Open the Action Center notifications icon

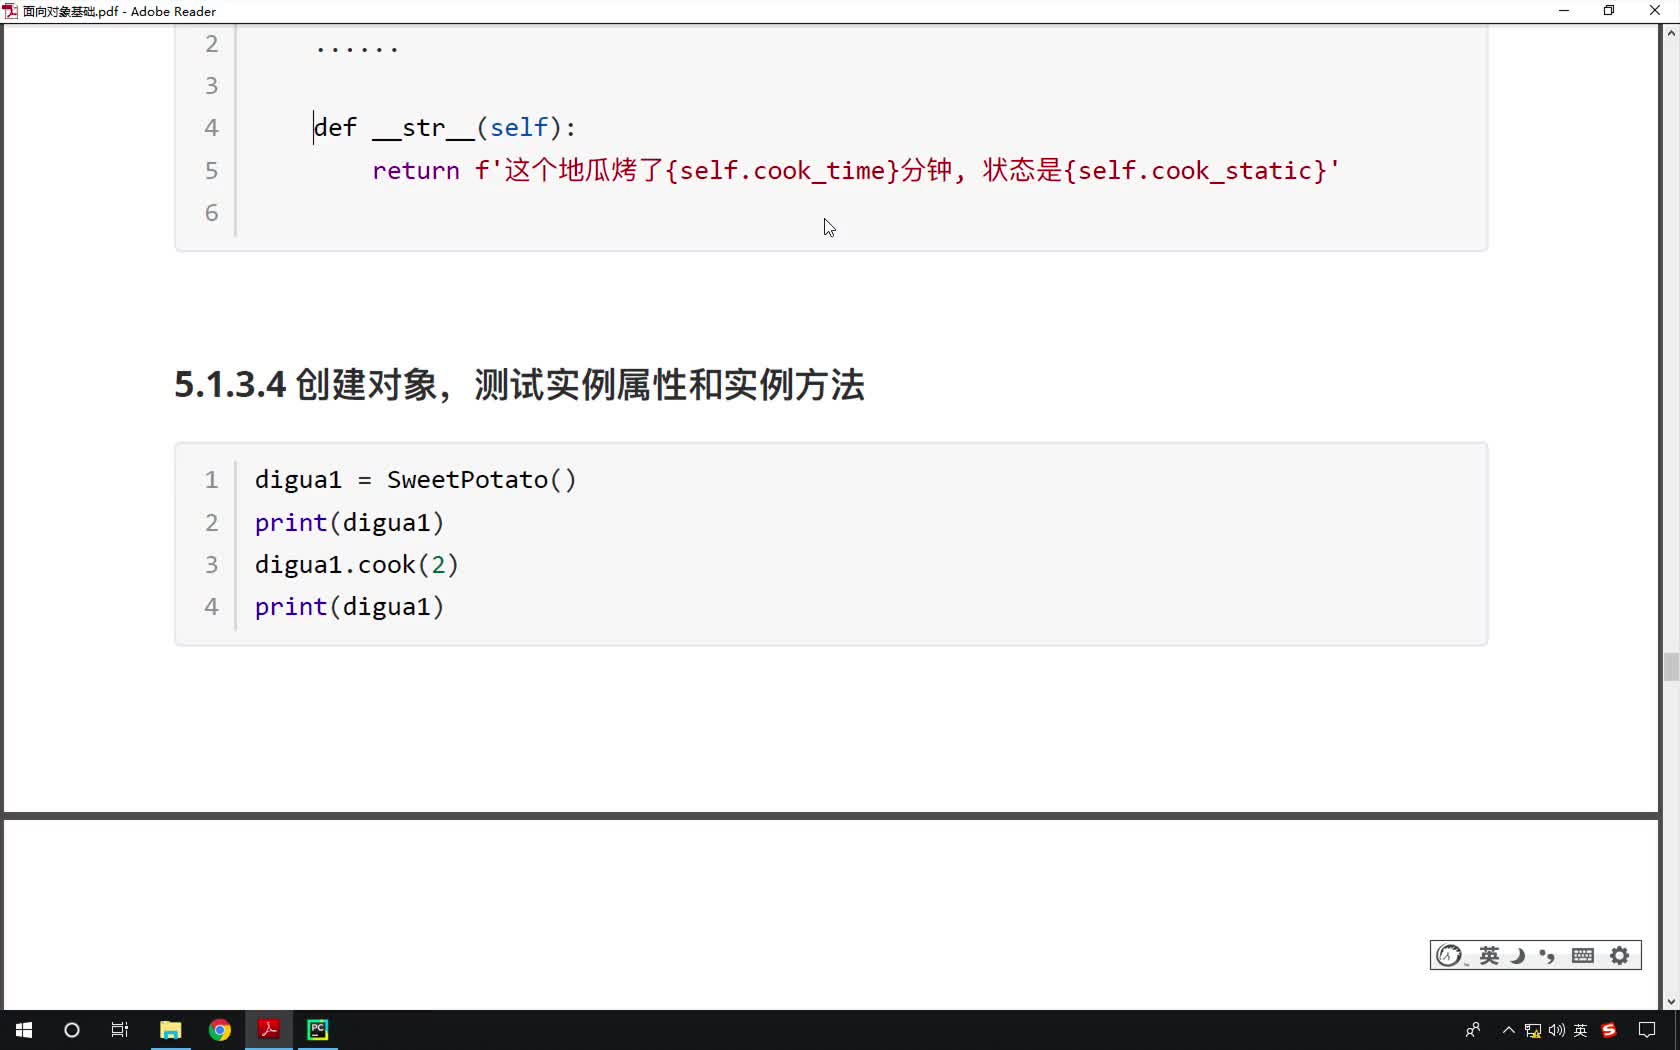click(1647, 1030)
